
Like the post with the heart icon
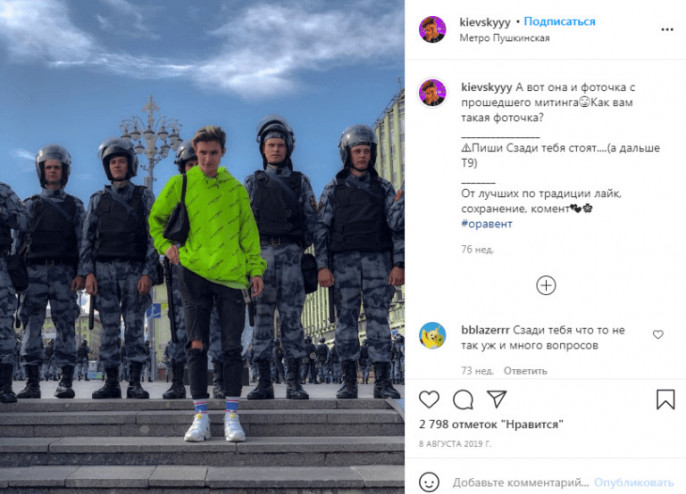(x=429, y=399)
